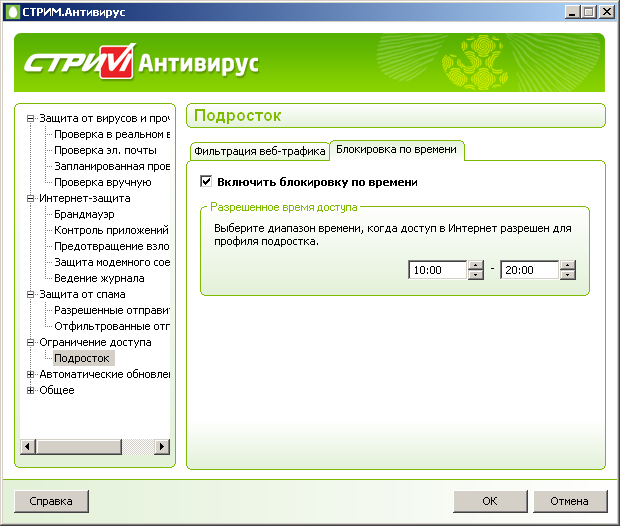
Task: Select 'Контроль приложений' tree item
Action: tap(111, 230)
